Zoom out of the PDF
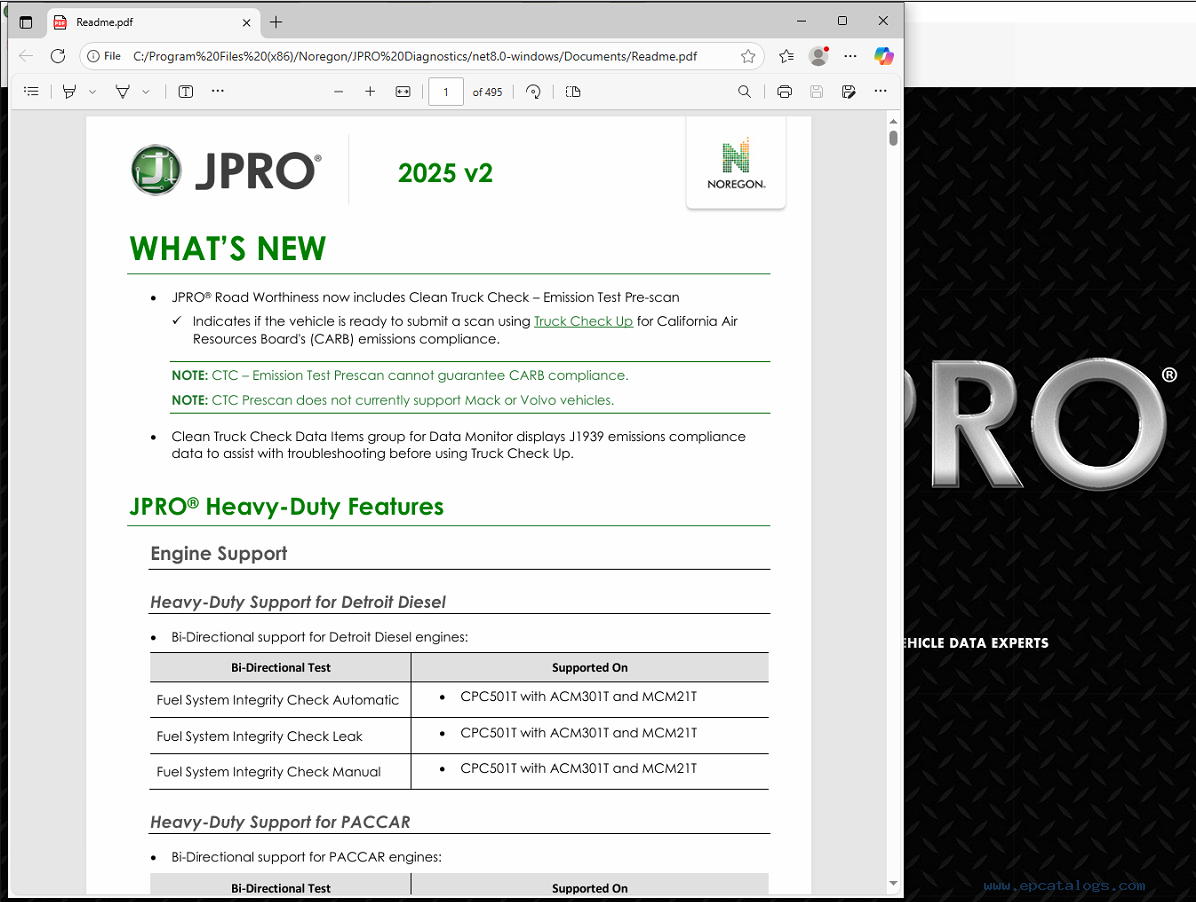Image resolution: width=1196 pixels, height=902 pixels. click(339, 91)
